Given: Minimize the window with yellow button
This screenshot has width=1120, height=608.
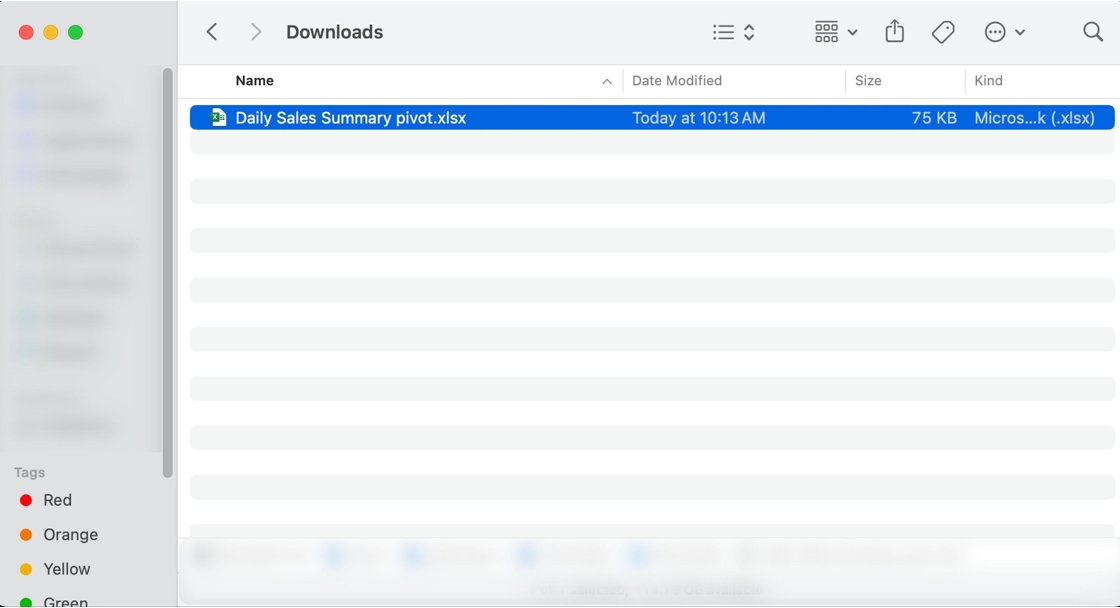Looking at the screenshot, I should coord(51,32).
